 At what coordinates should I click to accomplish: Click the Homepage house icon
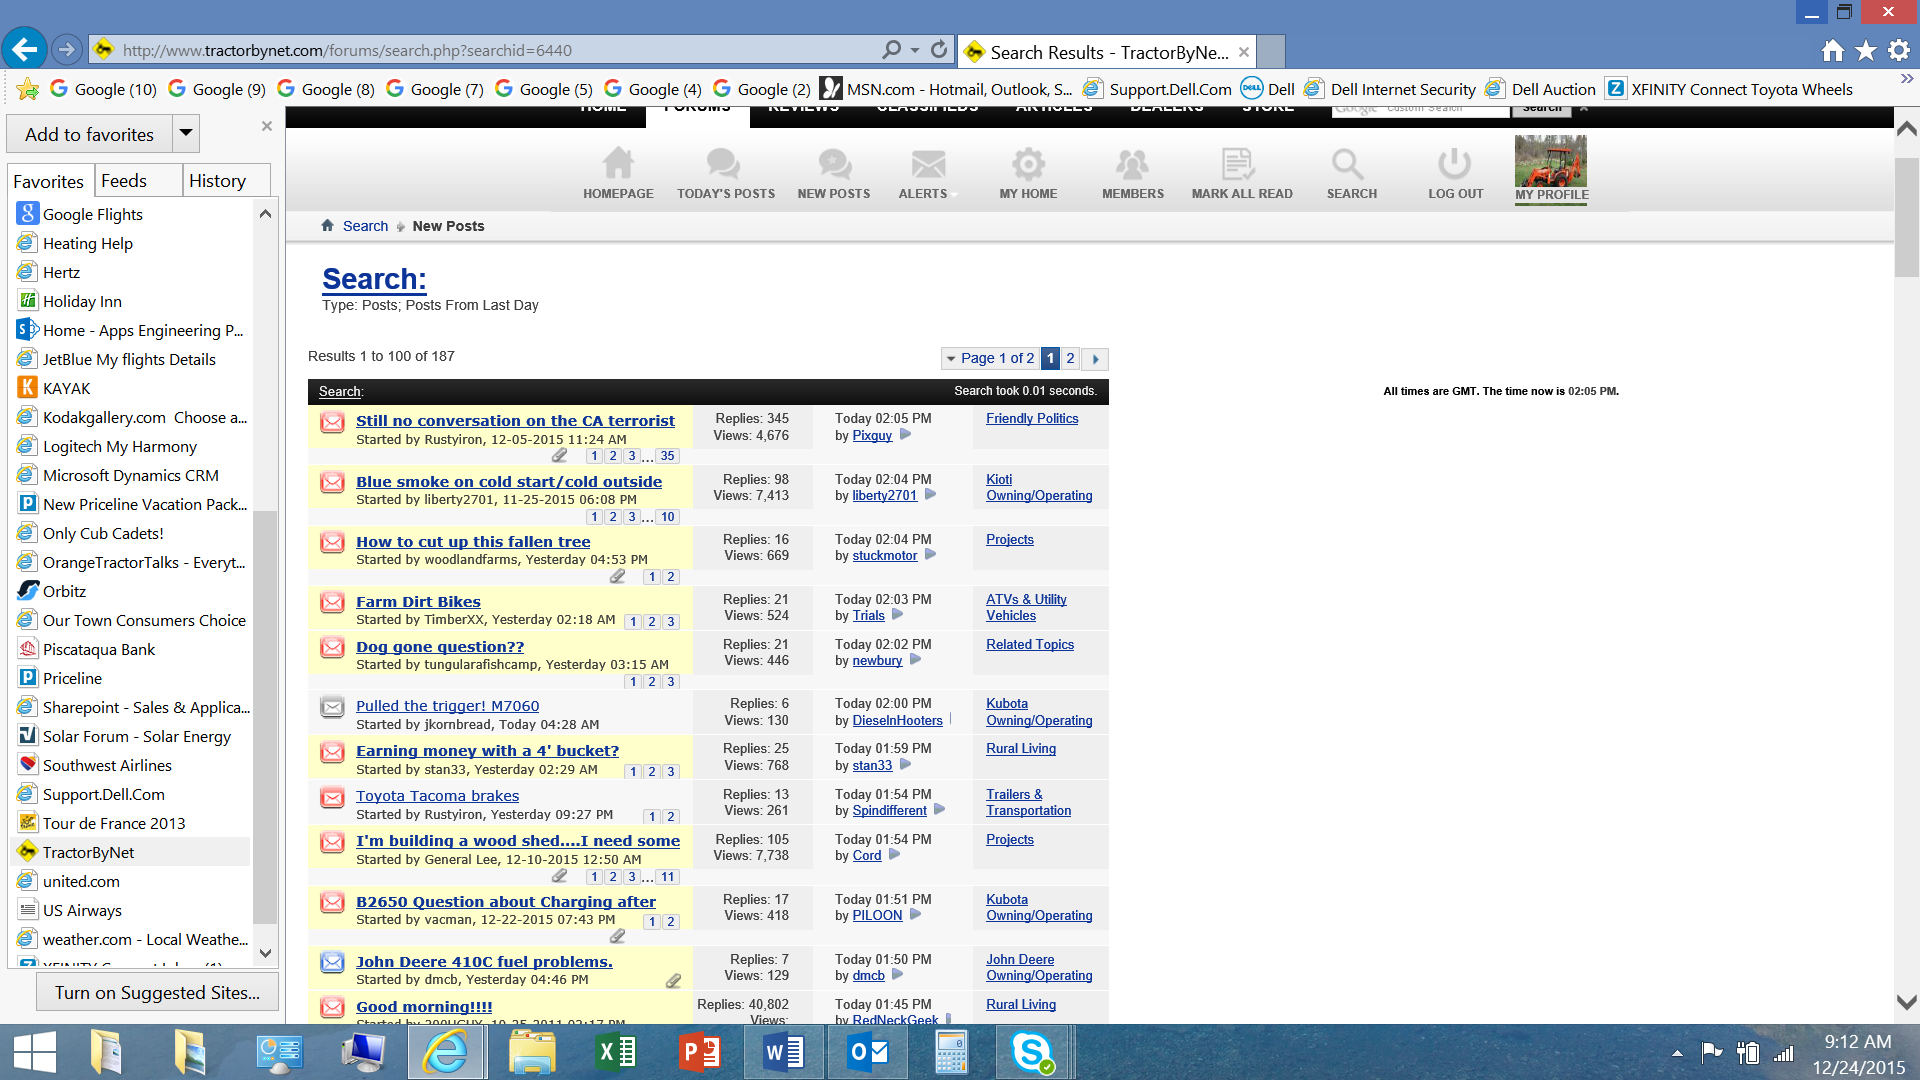pyautogui.click(x=618, y=164)
